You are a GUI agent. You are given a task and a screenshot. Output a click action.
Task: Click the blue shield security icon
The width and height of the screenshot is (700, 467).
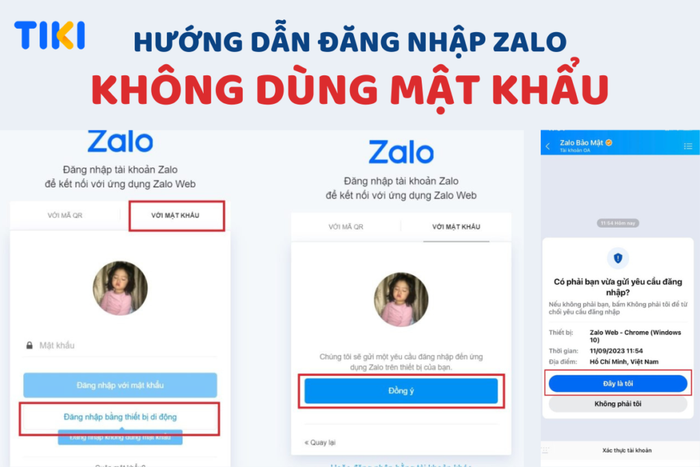click(x=618, y=258)
